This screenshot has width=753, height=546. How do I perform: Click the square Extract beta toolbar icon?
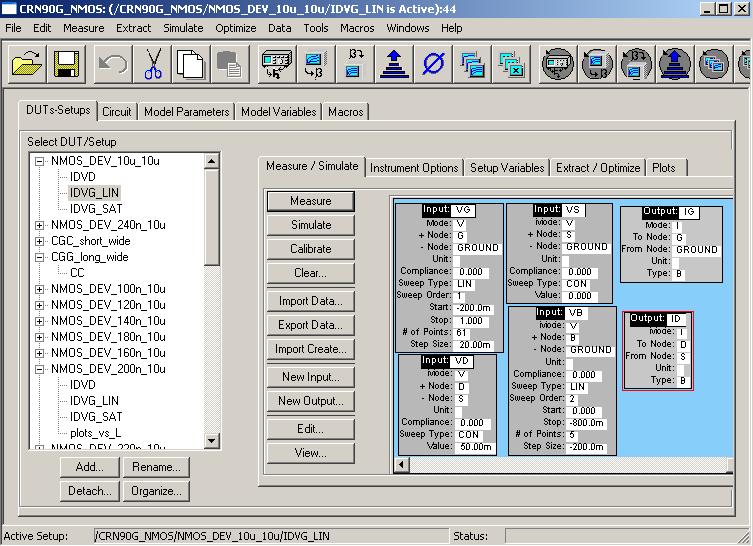tap(354, 64)
